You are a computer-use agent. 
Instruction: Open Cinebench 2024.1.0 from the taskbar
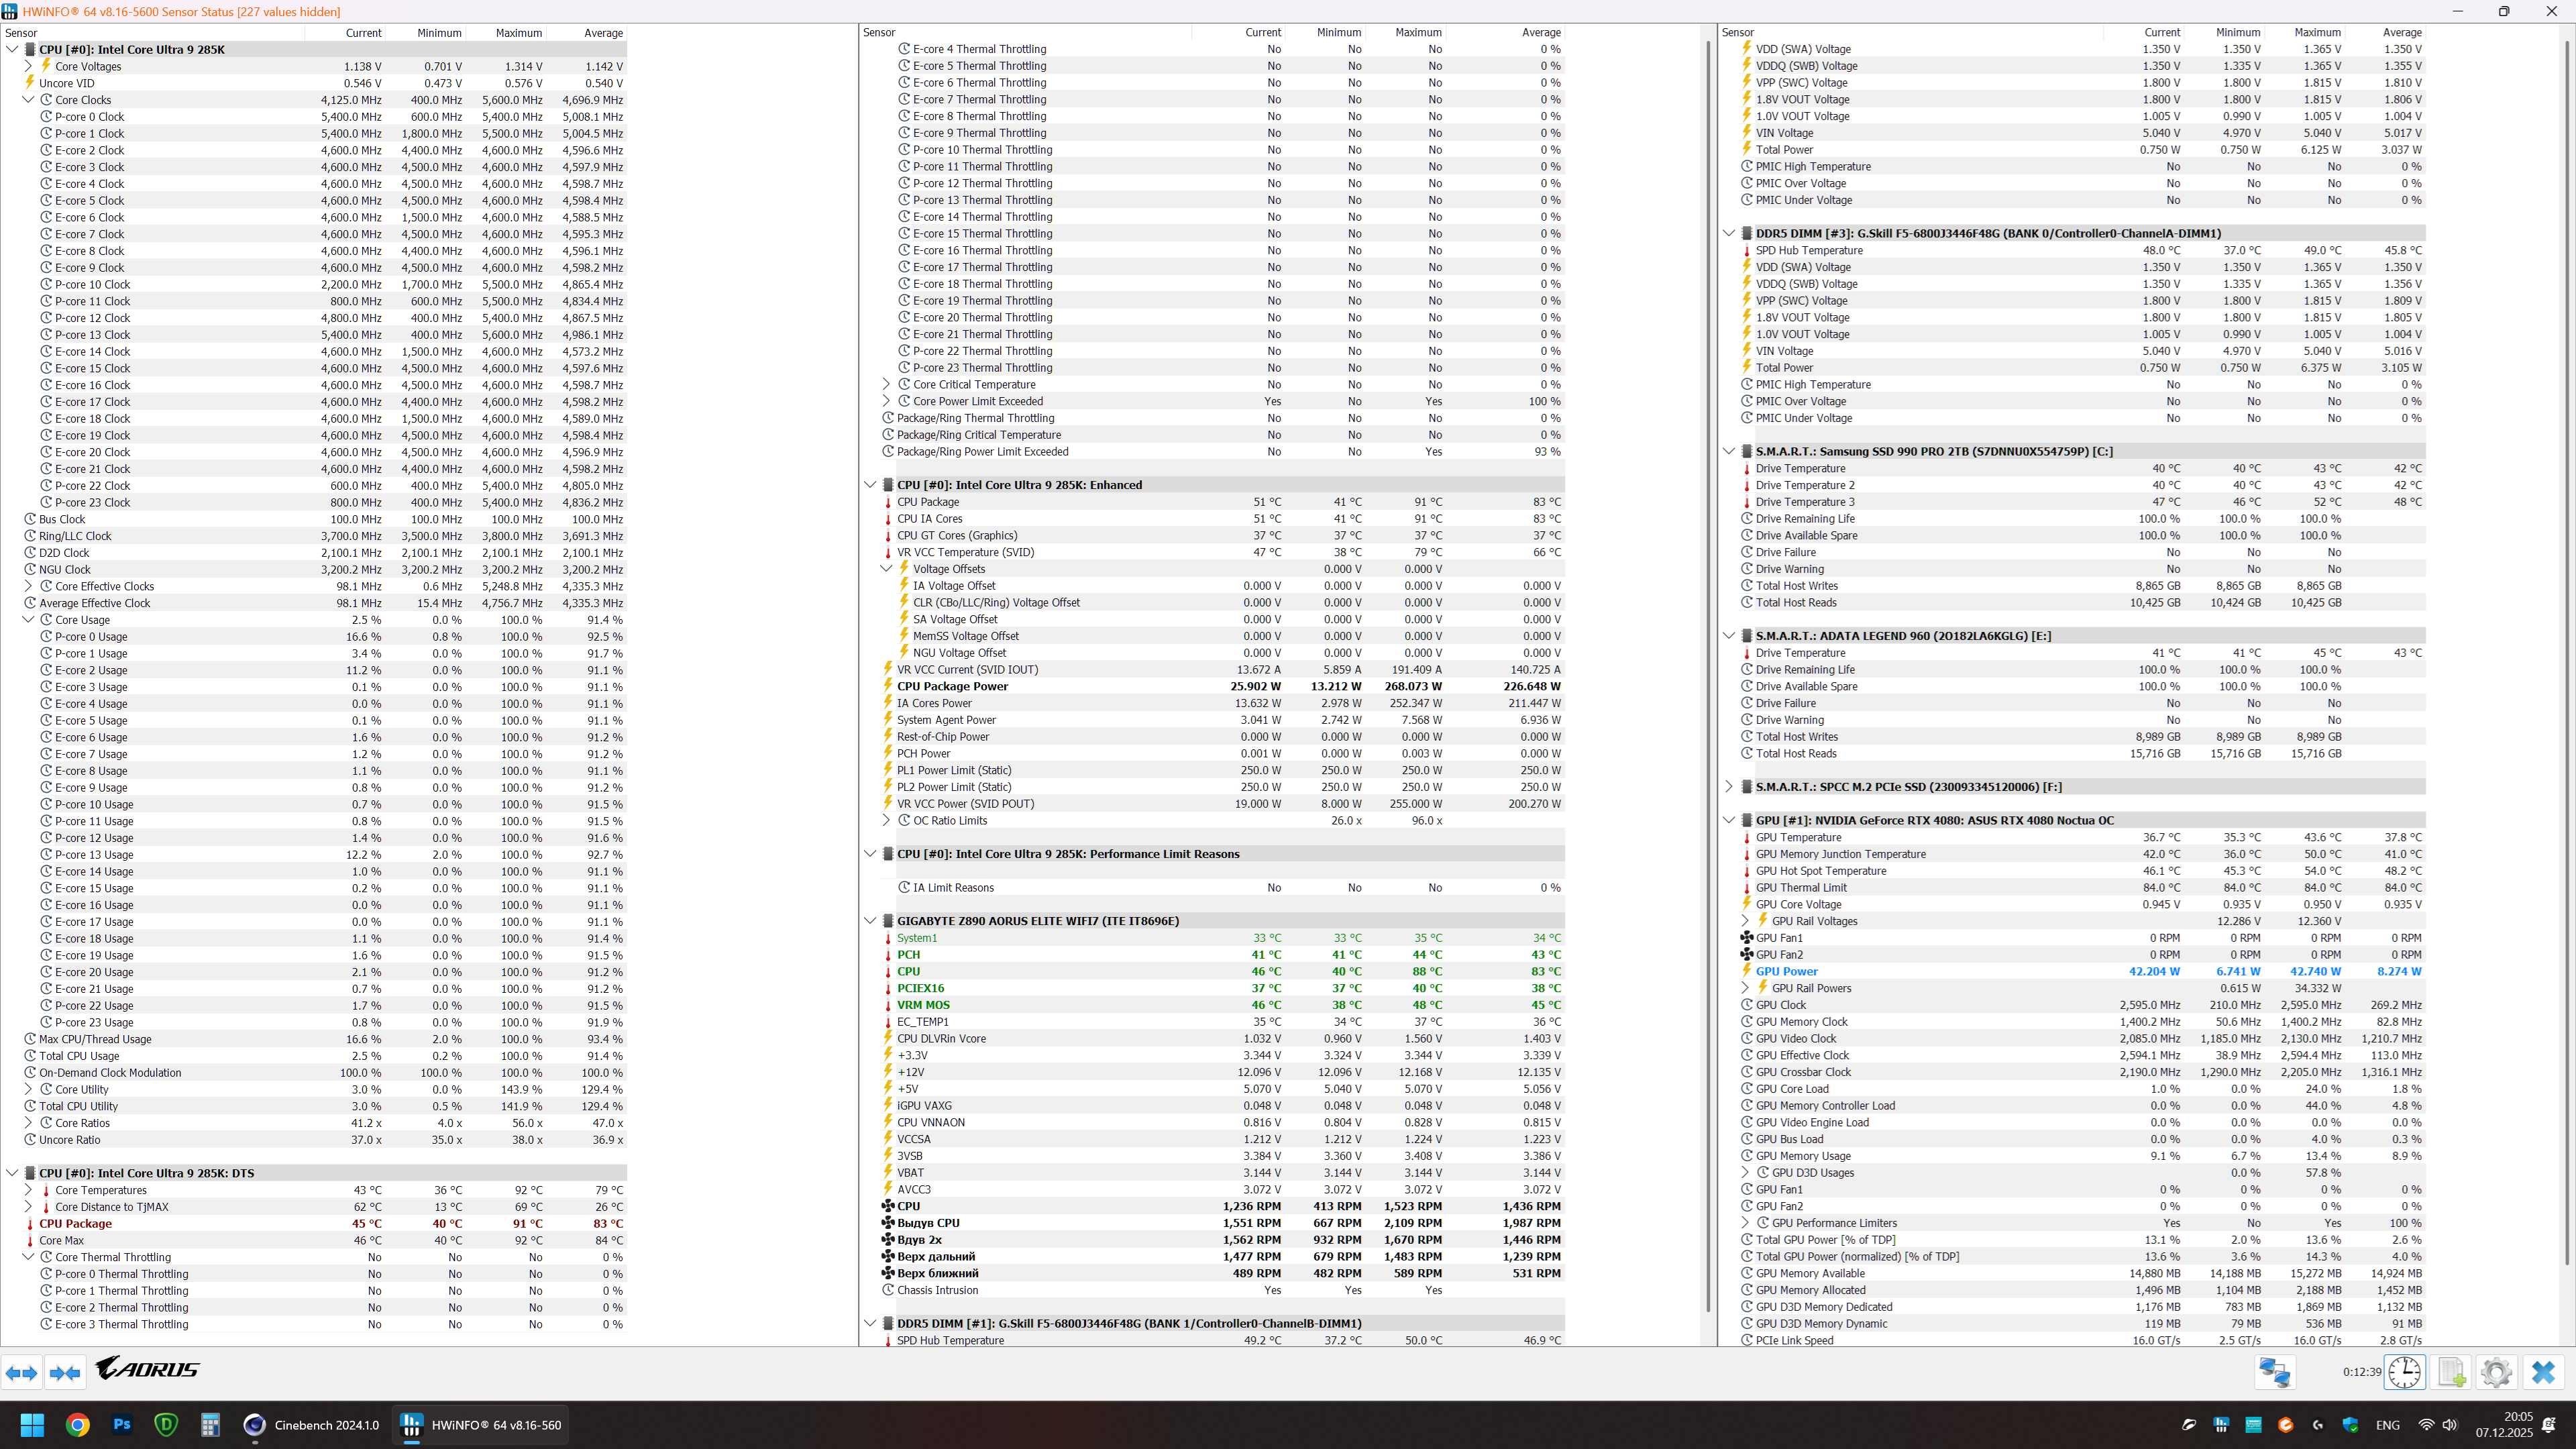pos(312,1425)
